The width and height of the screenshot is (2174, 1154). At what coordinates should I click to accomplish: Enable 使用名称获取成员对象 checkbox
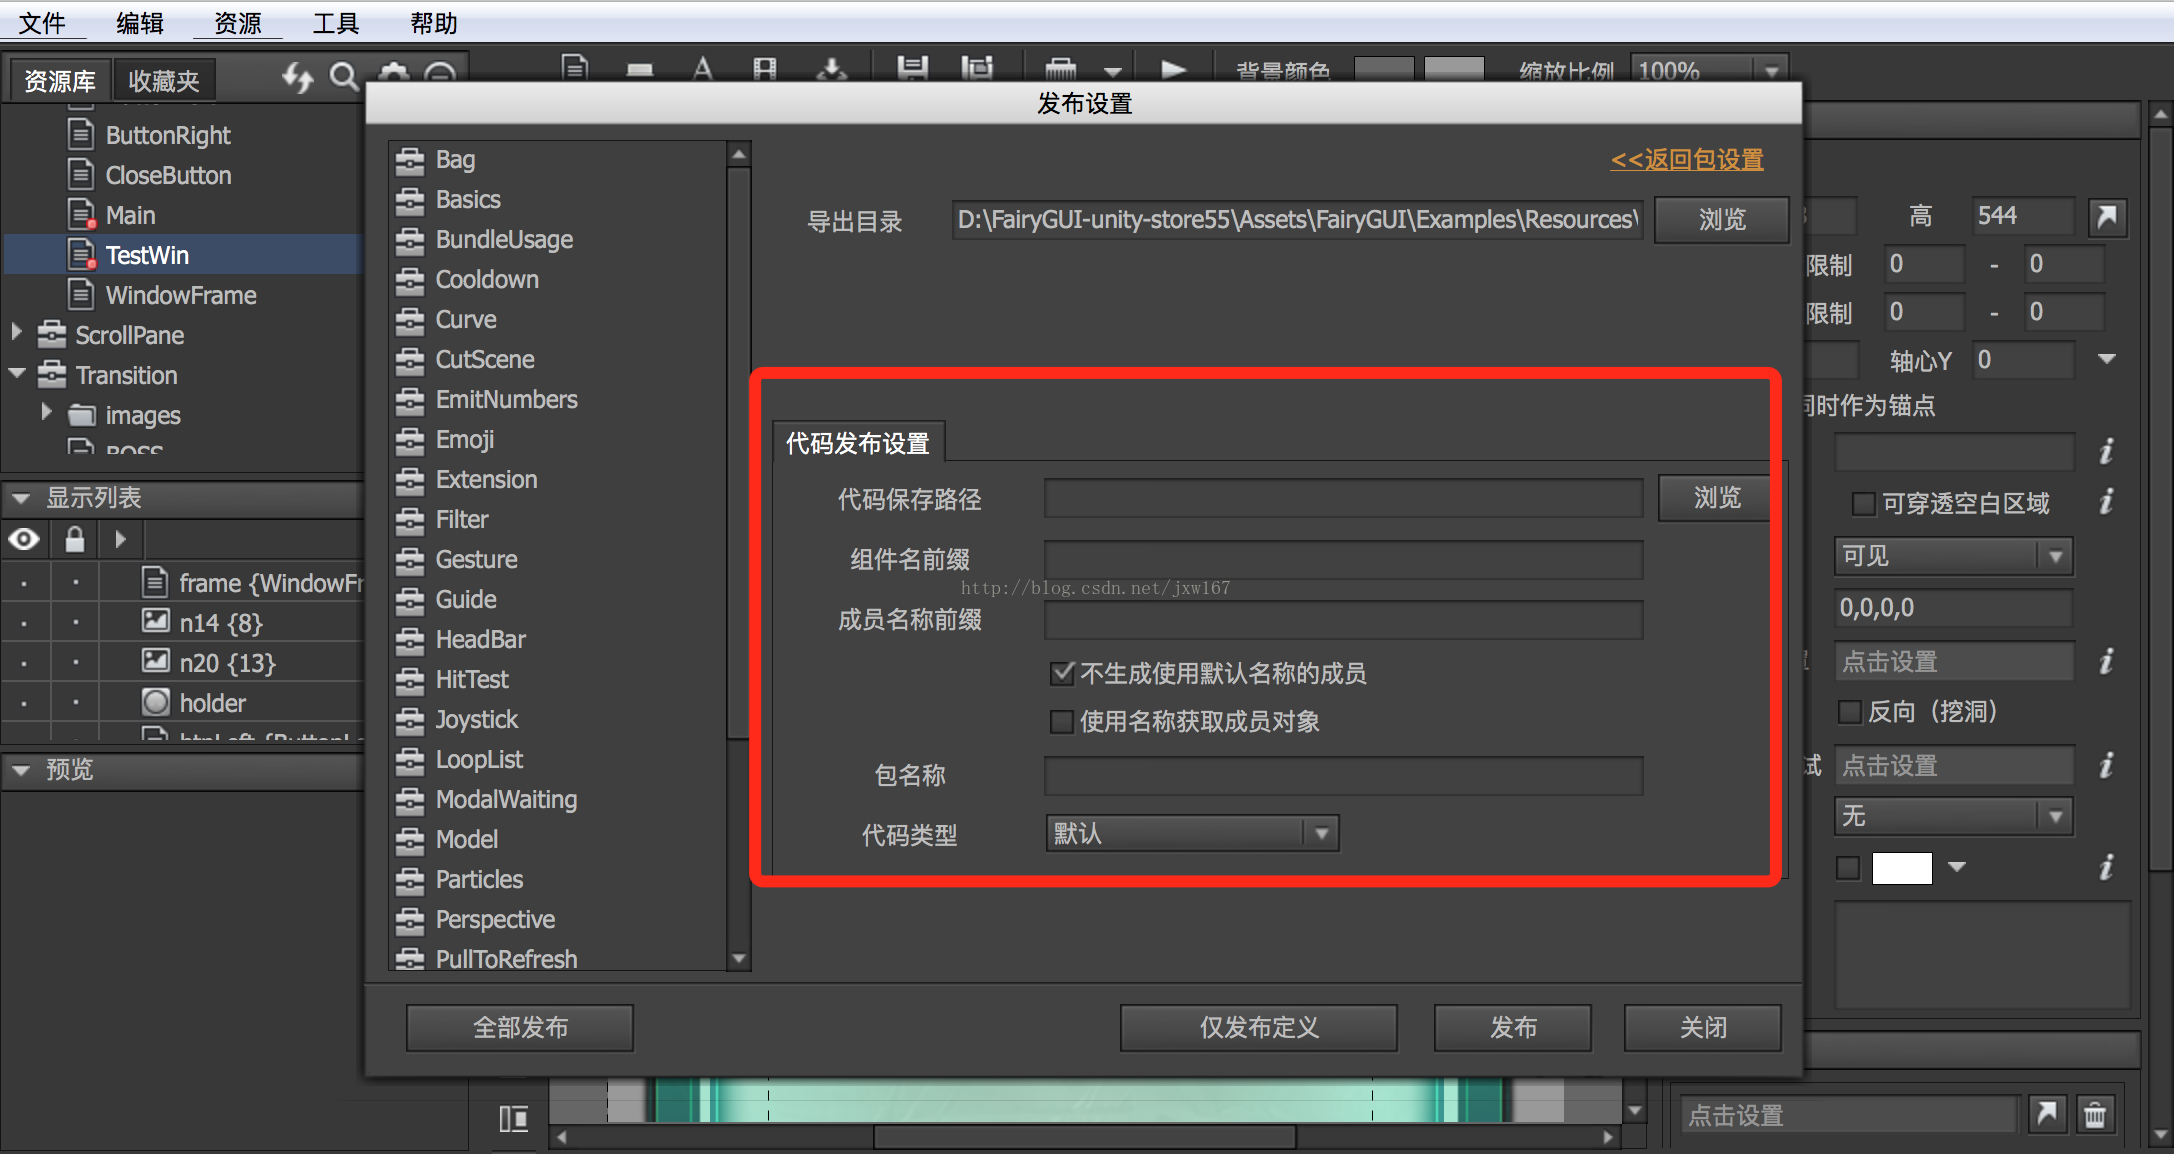(1062, 721)
